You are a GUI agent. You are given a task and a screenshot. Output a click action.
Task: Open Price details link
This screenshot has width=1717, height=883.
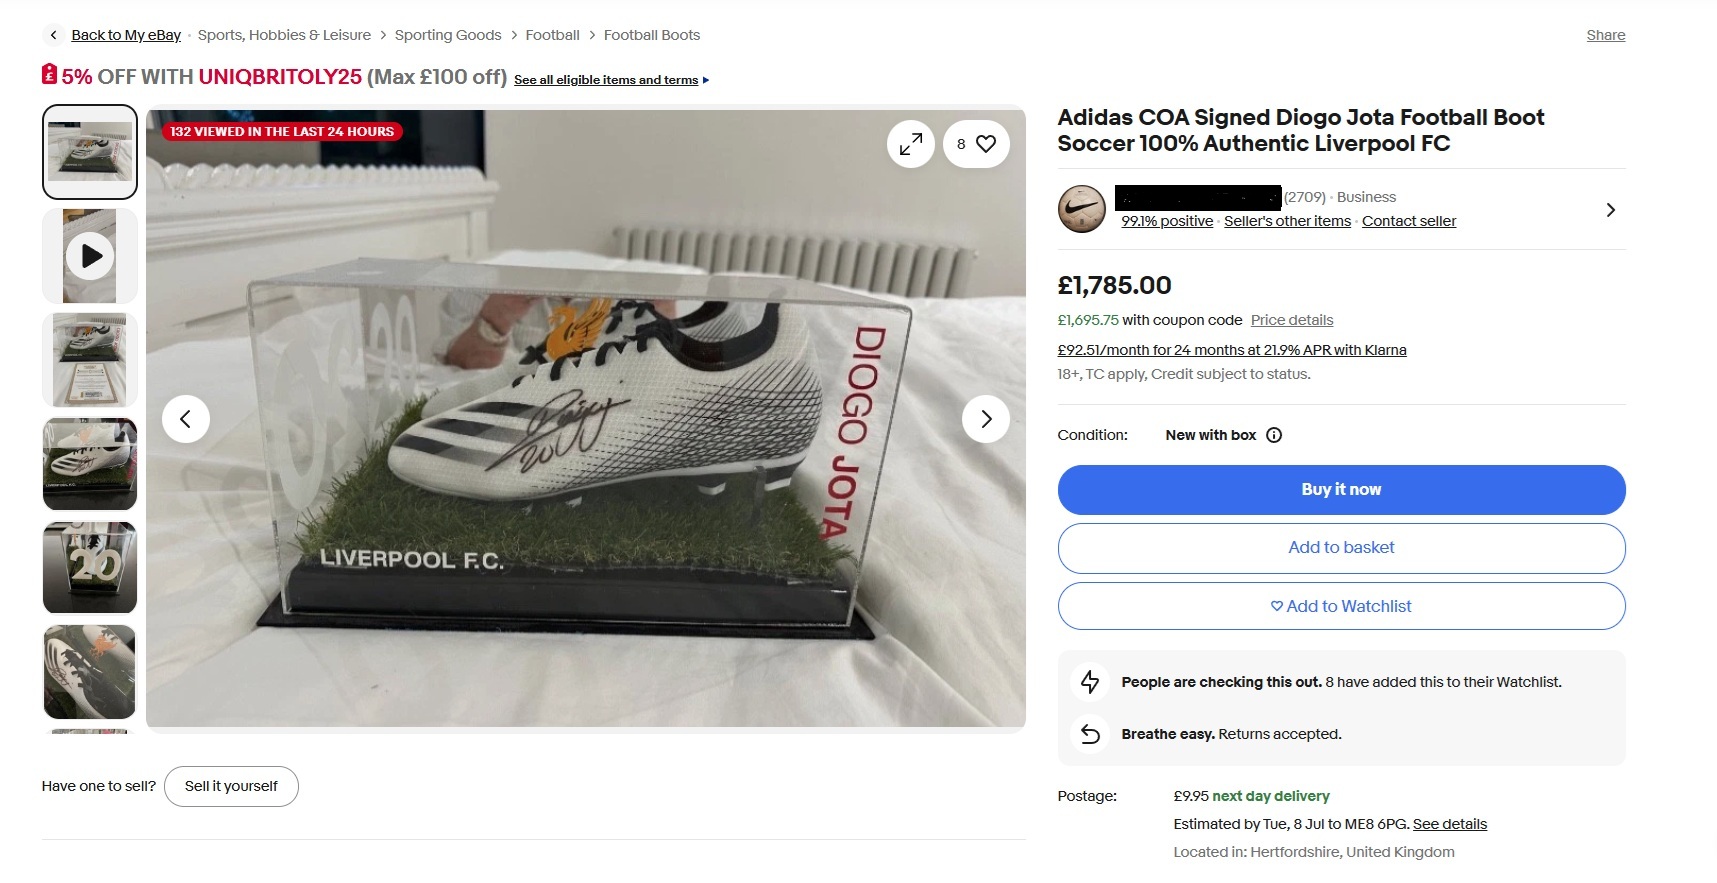click(1291, 320)
